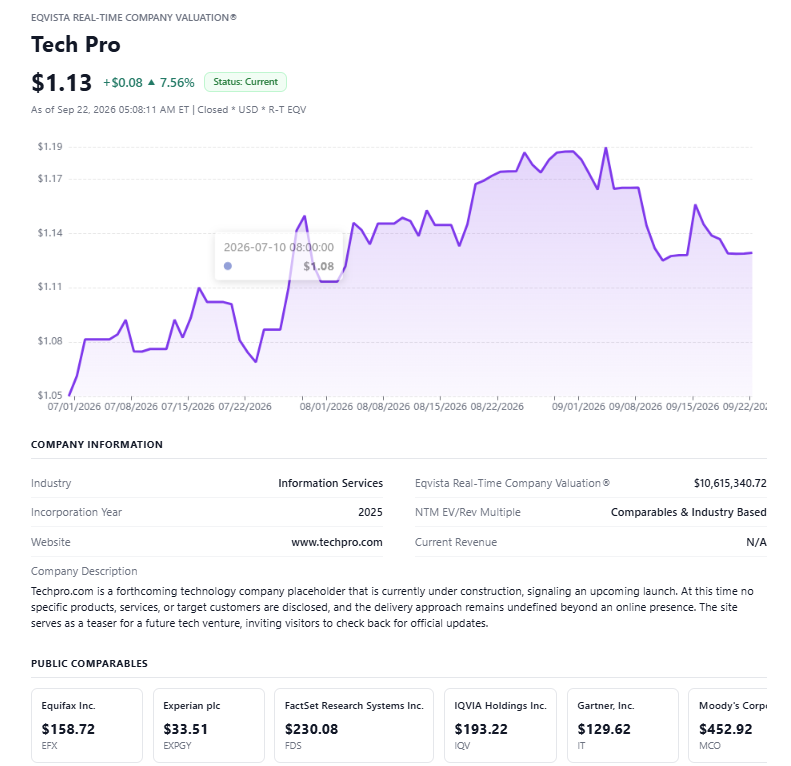Click the 08/01/2026 x-axis date
Viewport: 791px width, 766px height.
coord(326,407)
